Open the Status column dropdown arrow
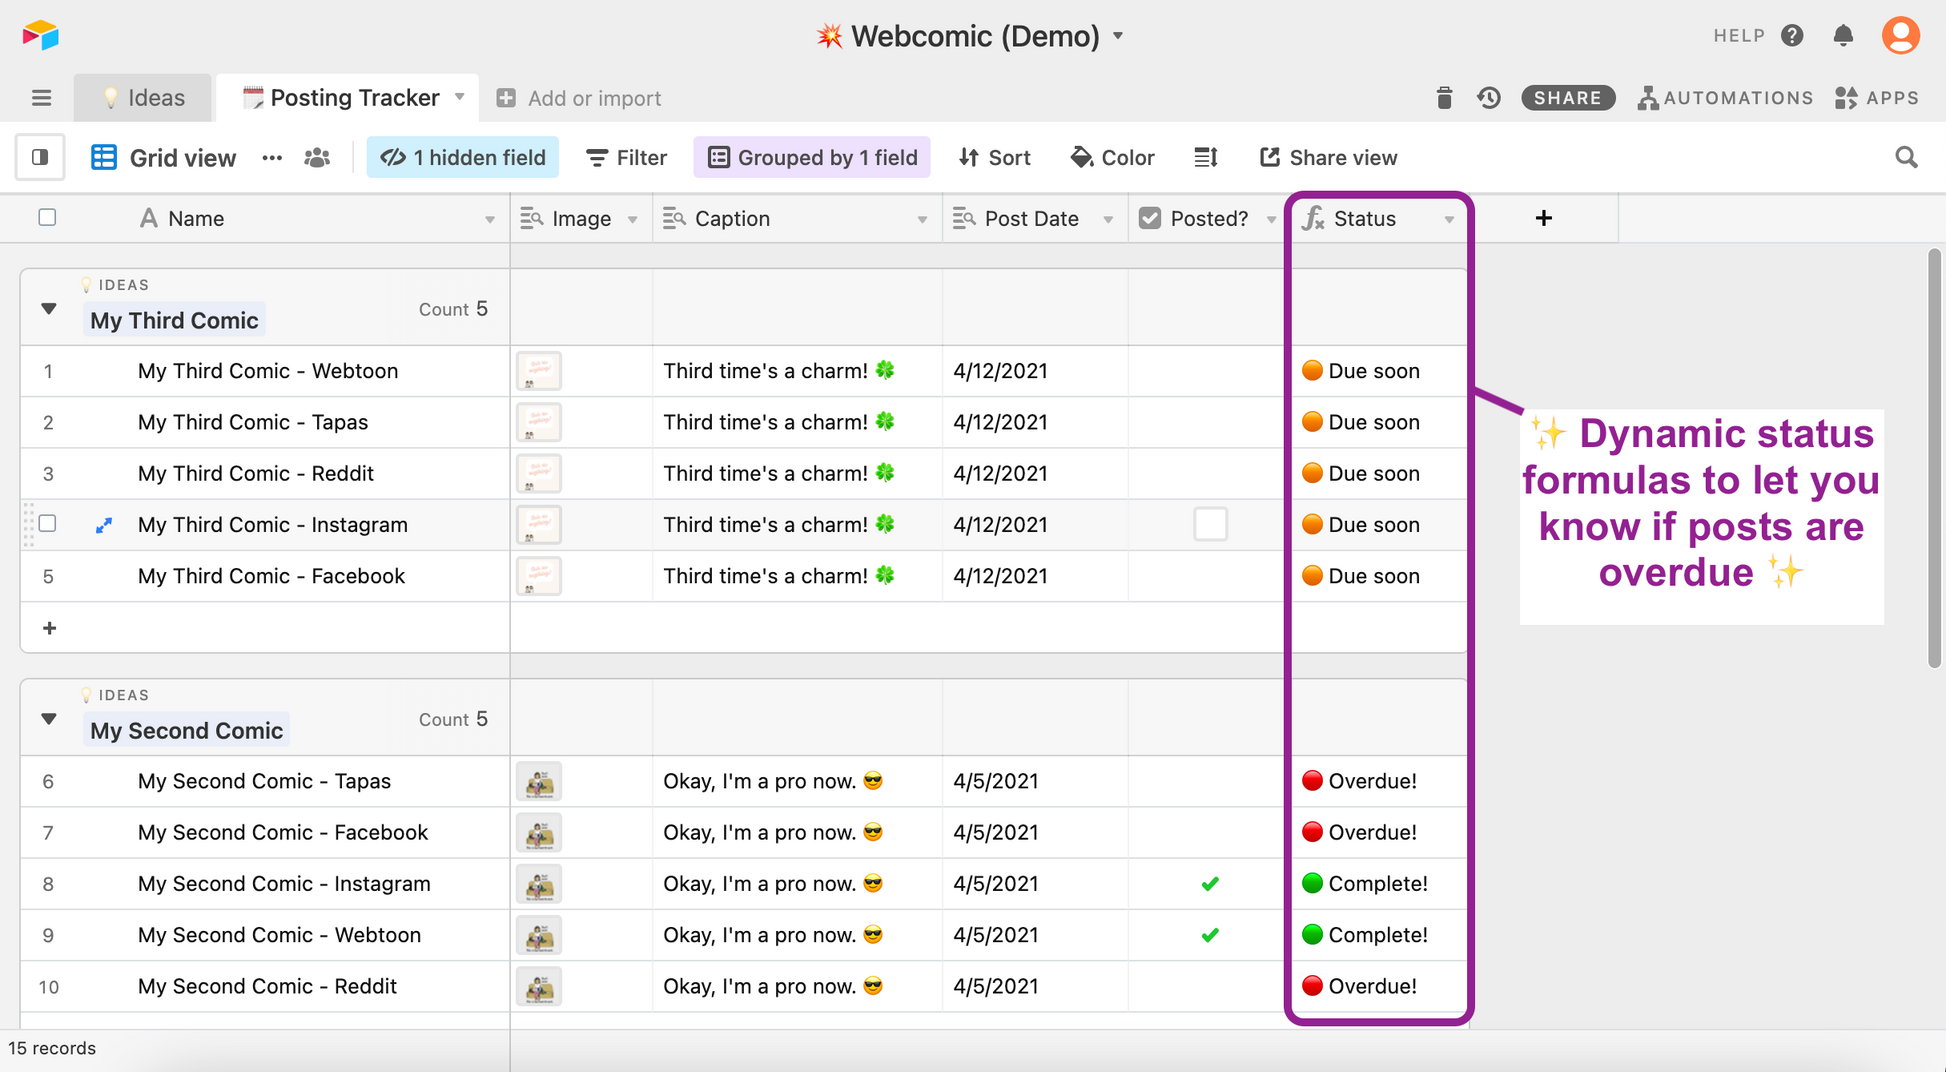Image resolution: width=1946 pixels, height=1072 pixels. (1448, 219)
